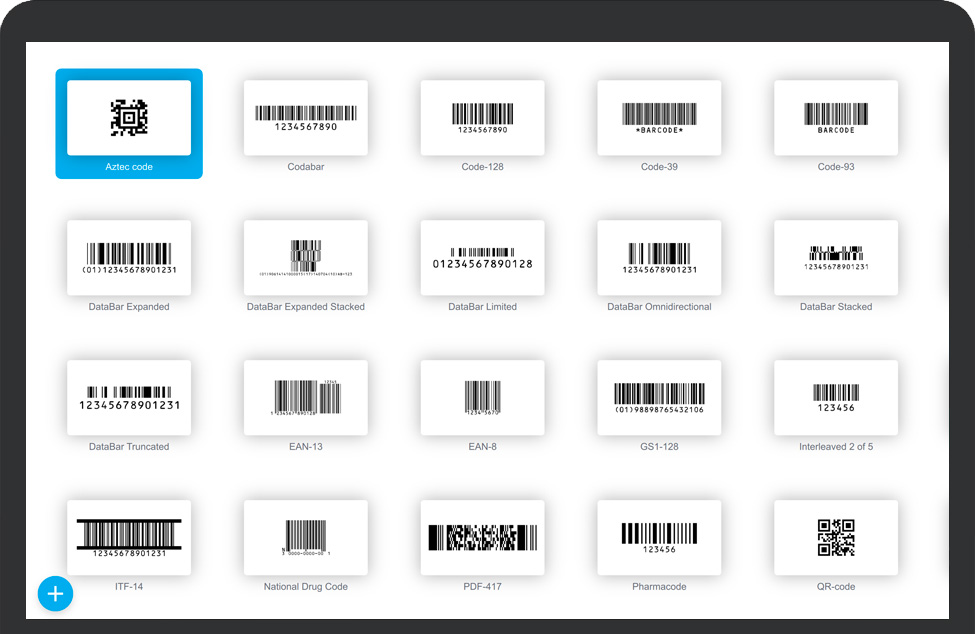Pick the PDF-417 barcode icon
Image resolution: width=975 pixels, height=634 pixels.
(482, 537)
